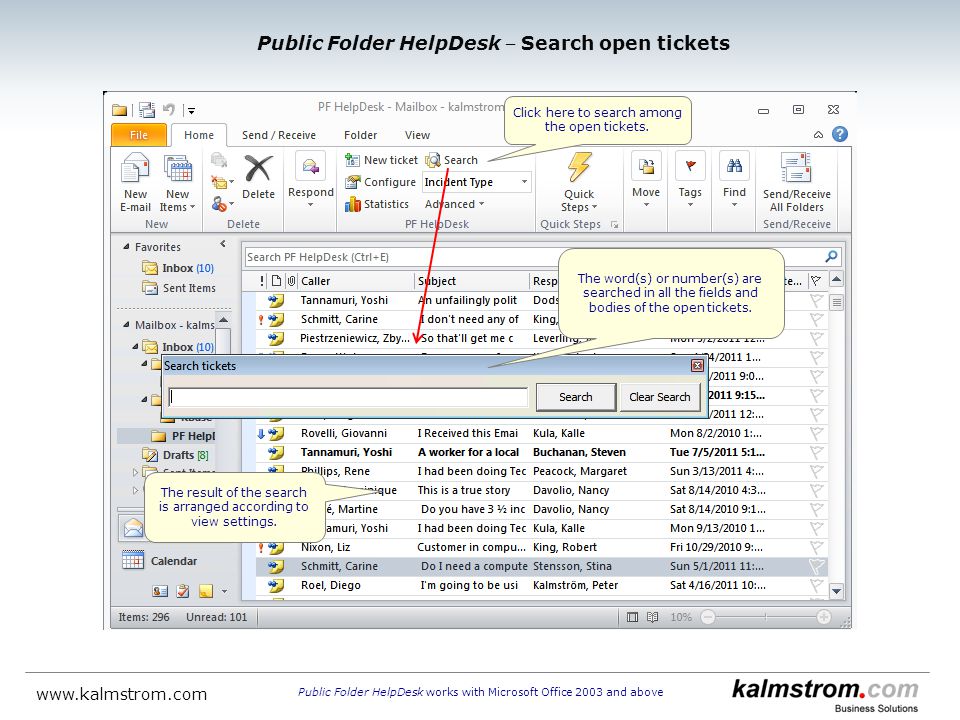This screenshot has width=960, height=720.
Task: Switch to normal view in status bar
Action: coord(632,617)
